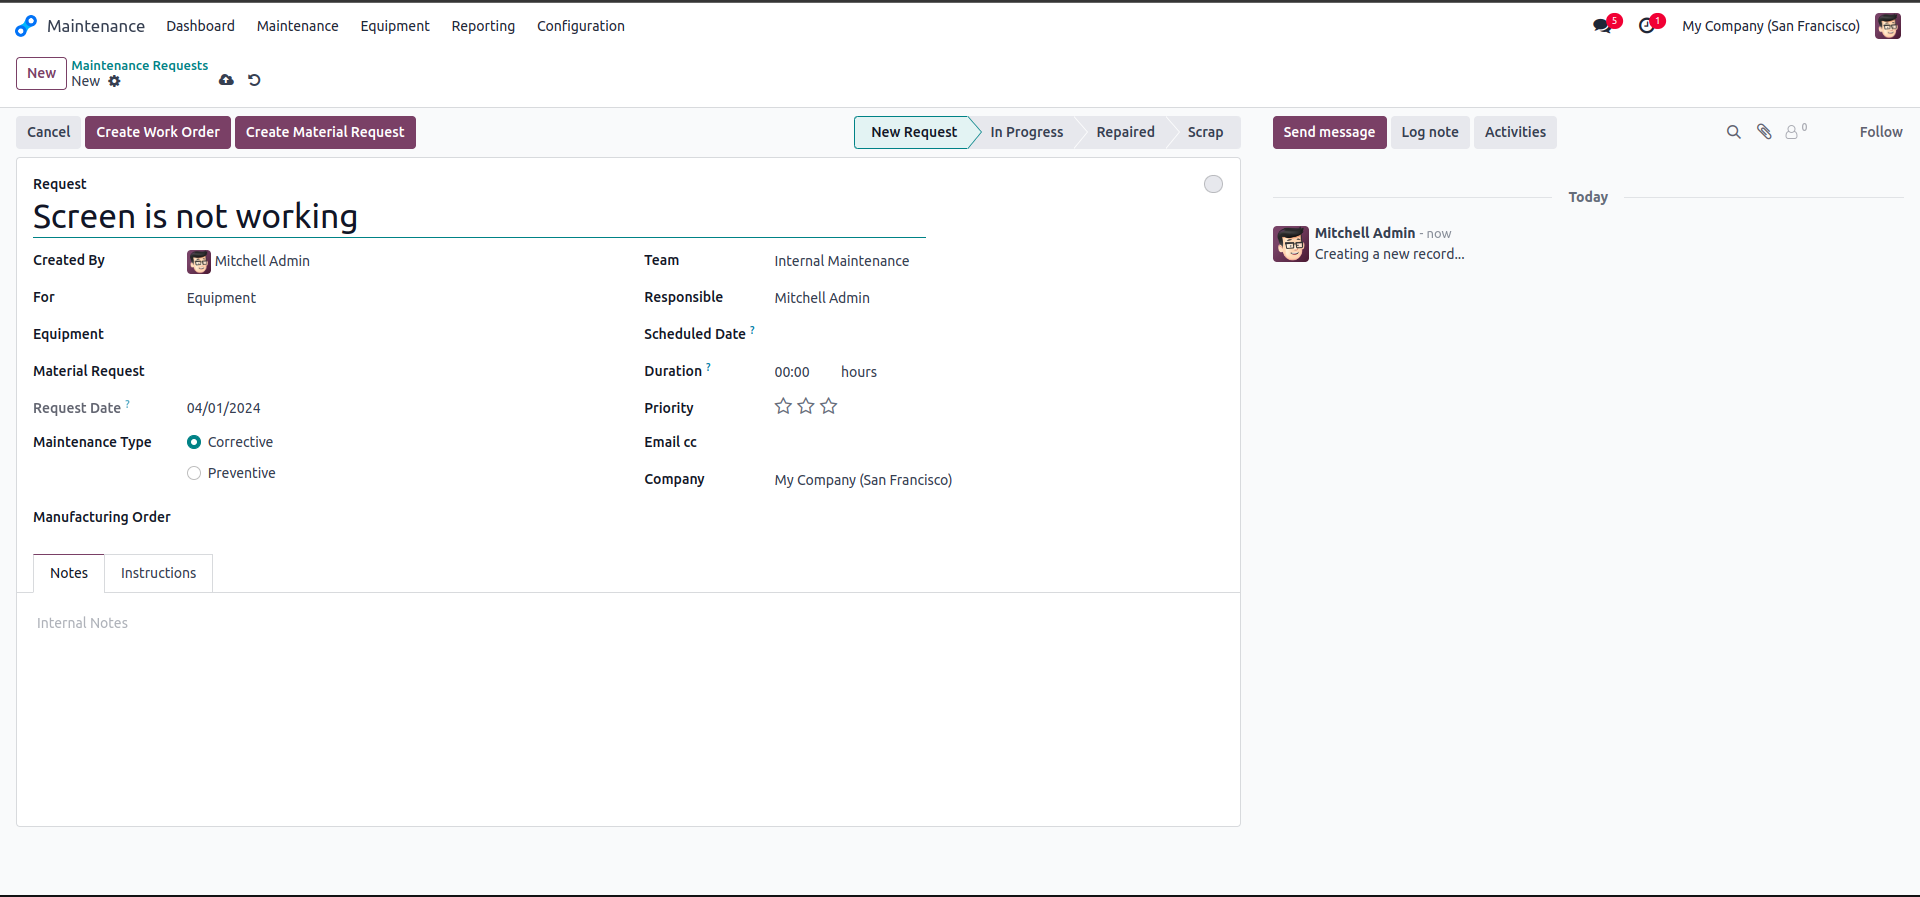
Task: Click the Duration help question mark
Action: tap(708, 367)
